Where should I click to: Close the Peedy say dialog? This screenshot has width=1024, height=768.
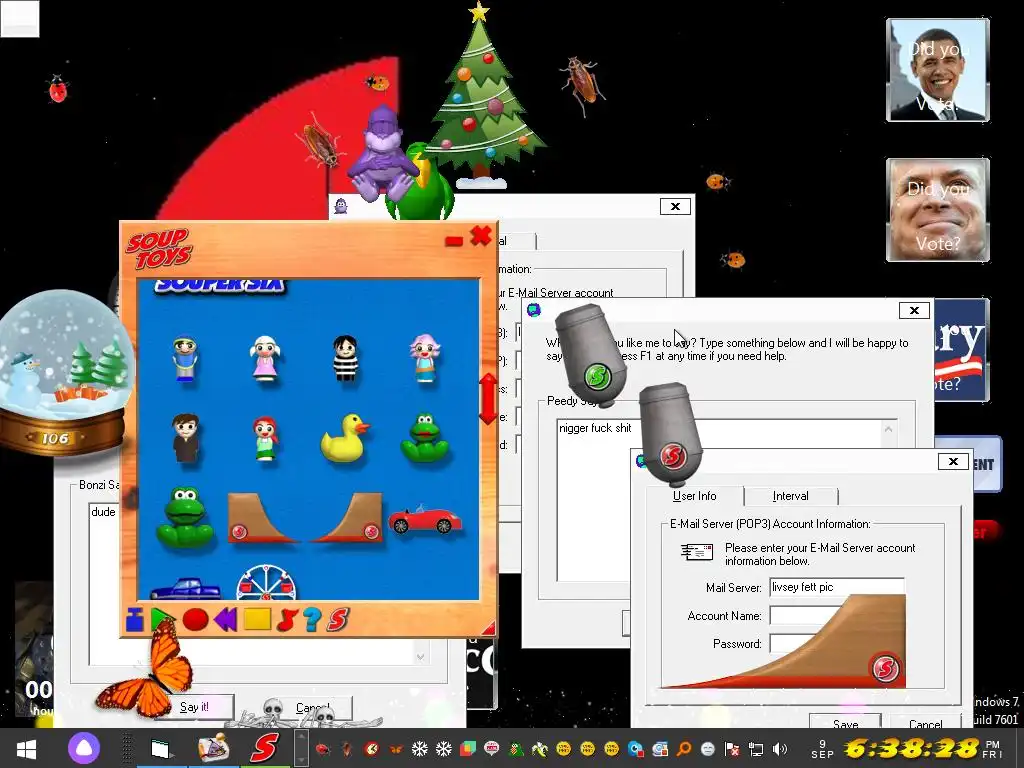pyautogui.click(x=914, y=310)
